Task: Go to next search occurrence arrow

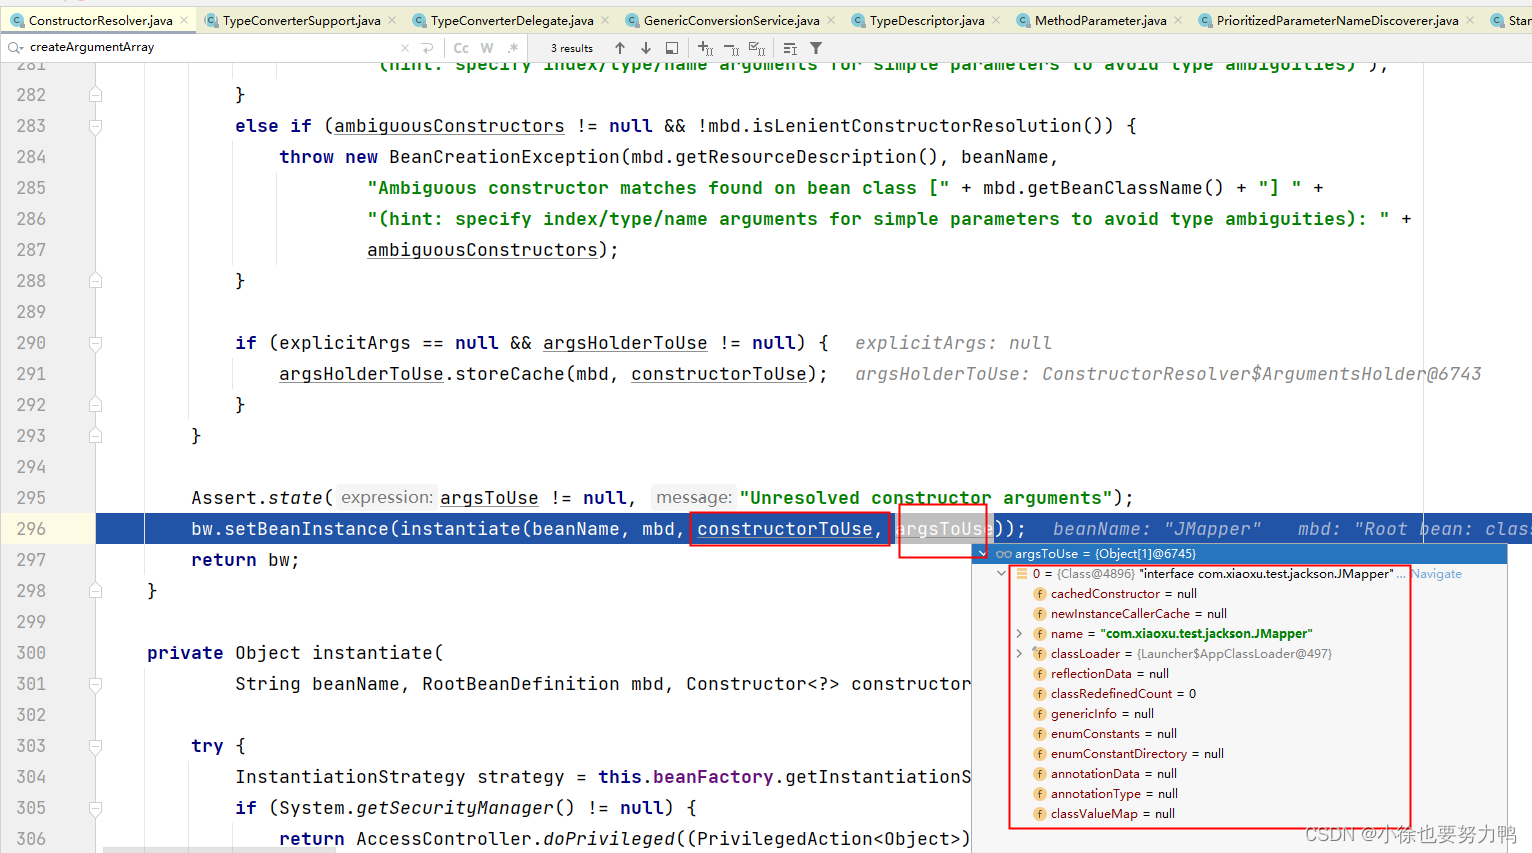Action: [x=646, y=48]
